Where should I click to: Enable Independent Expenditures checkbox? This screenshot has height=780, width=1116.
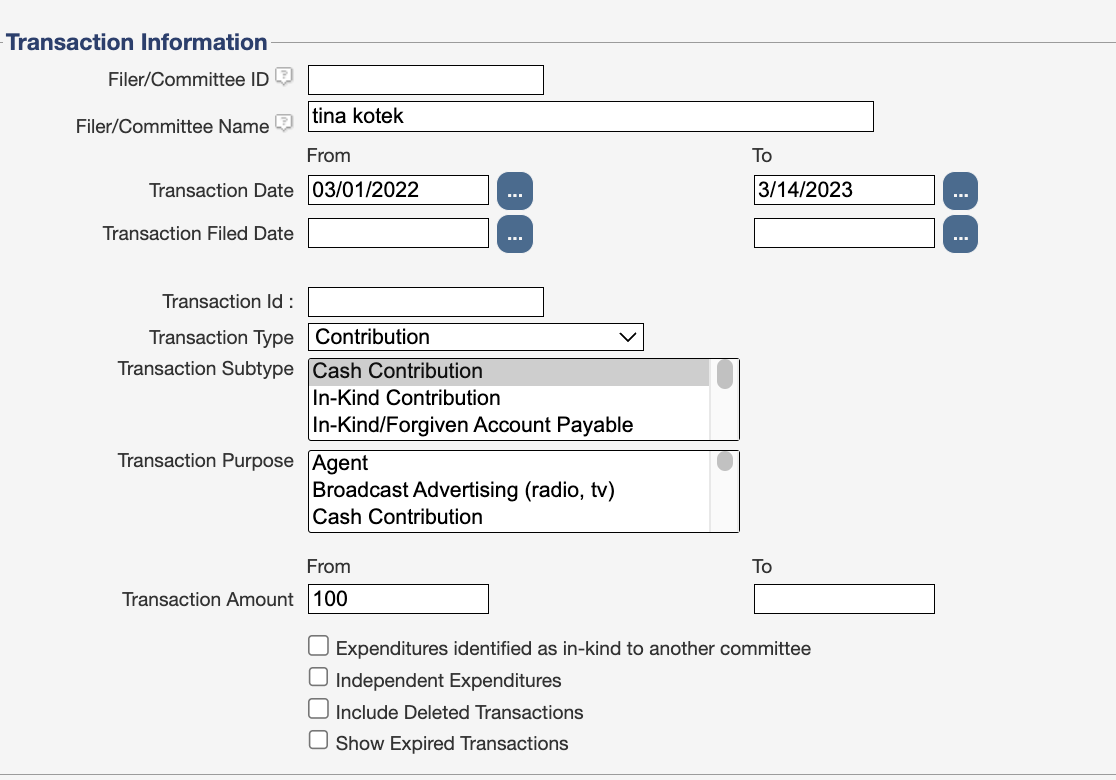click(x=318, y=677)
